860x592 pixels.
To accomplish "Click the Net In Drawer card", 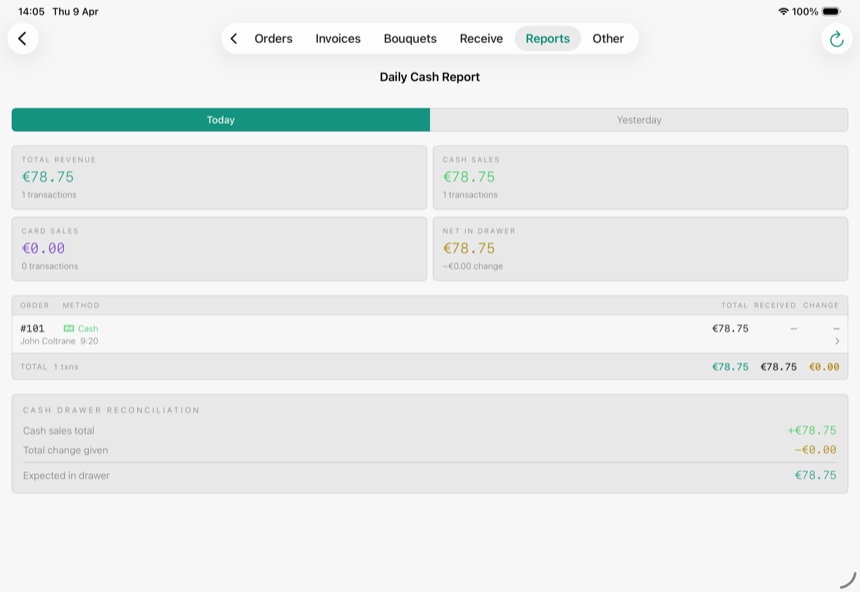I will coord(641,249).
